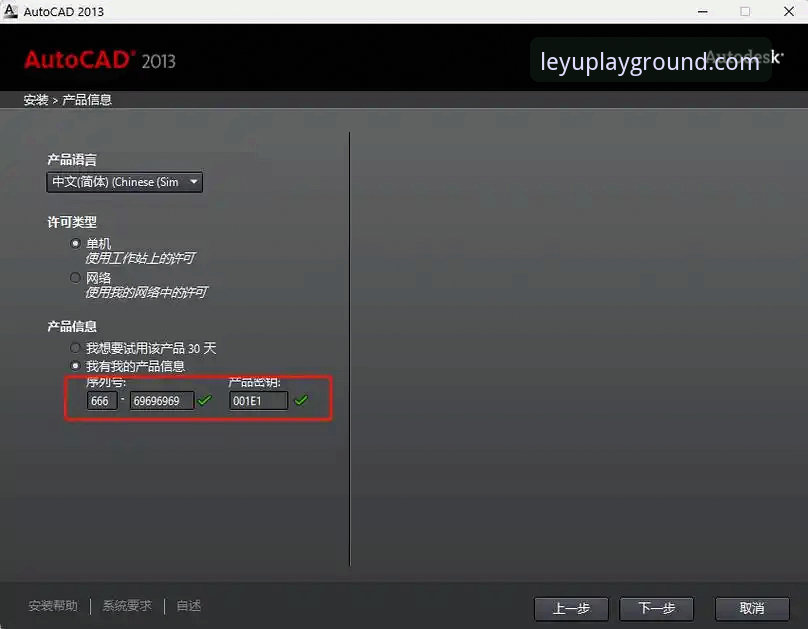Image resolution: width=808 pixels, height=629 pixels.
Task: Open the 自述 readme link
Action: click(189, 606)
